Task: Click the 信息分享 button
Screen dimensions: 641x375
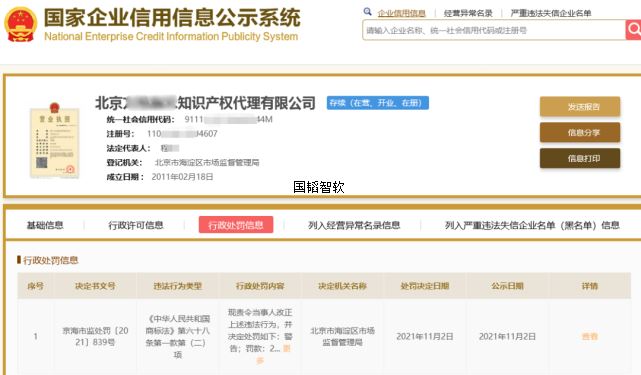Action: 580,132
